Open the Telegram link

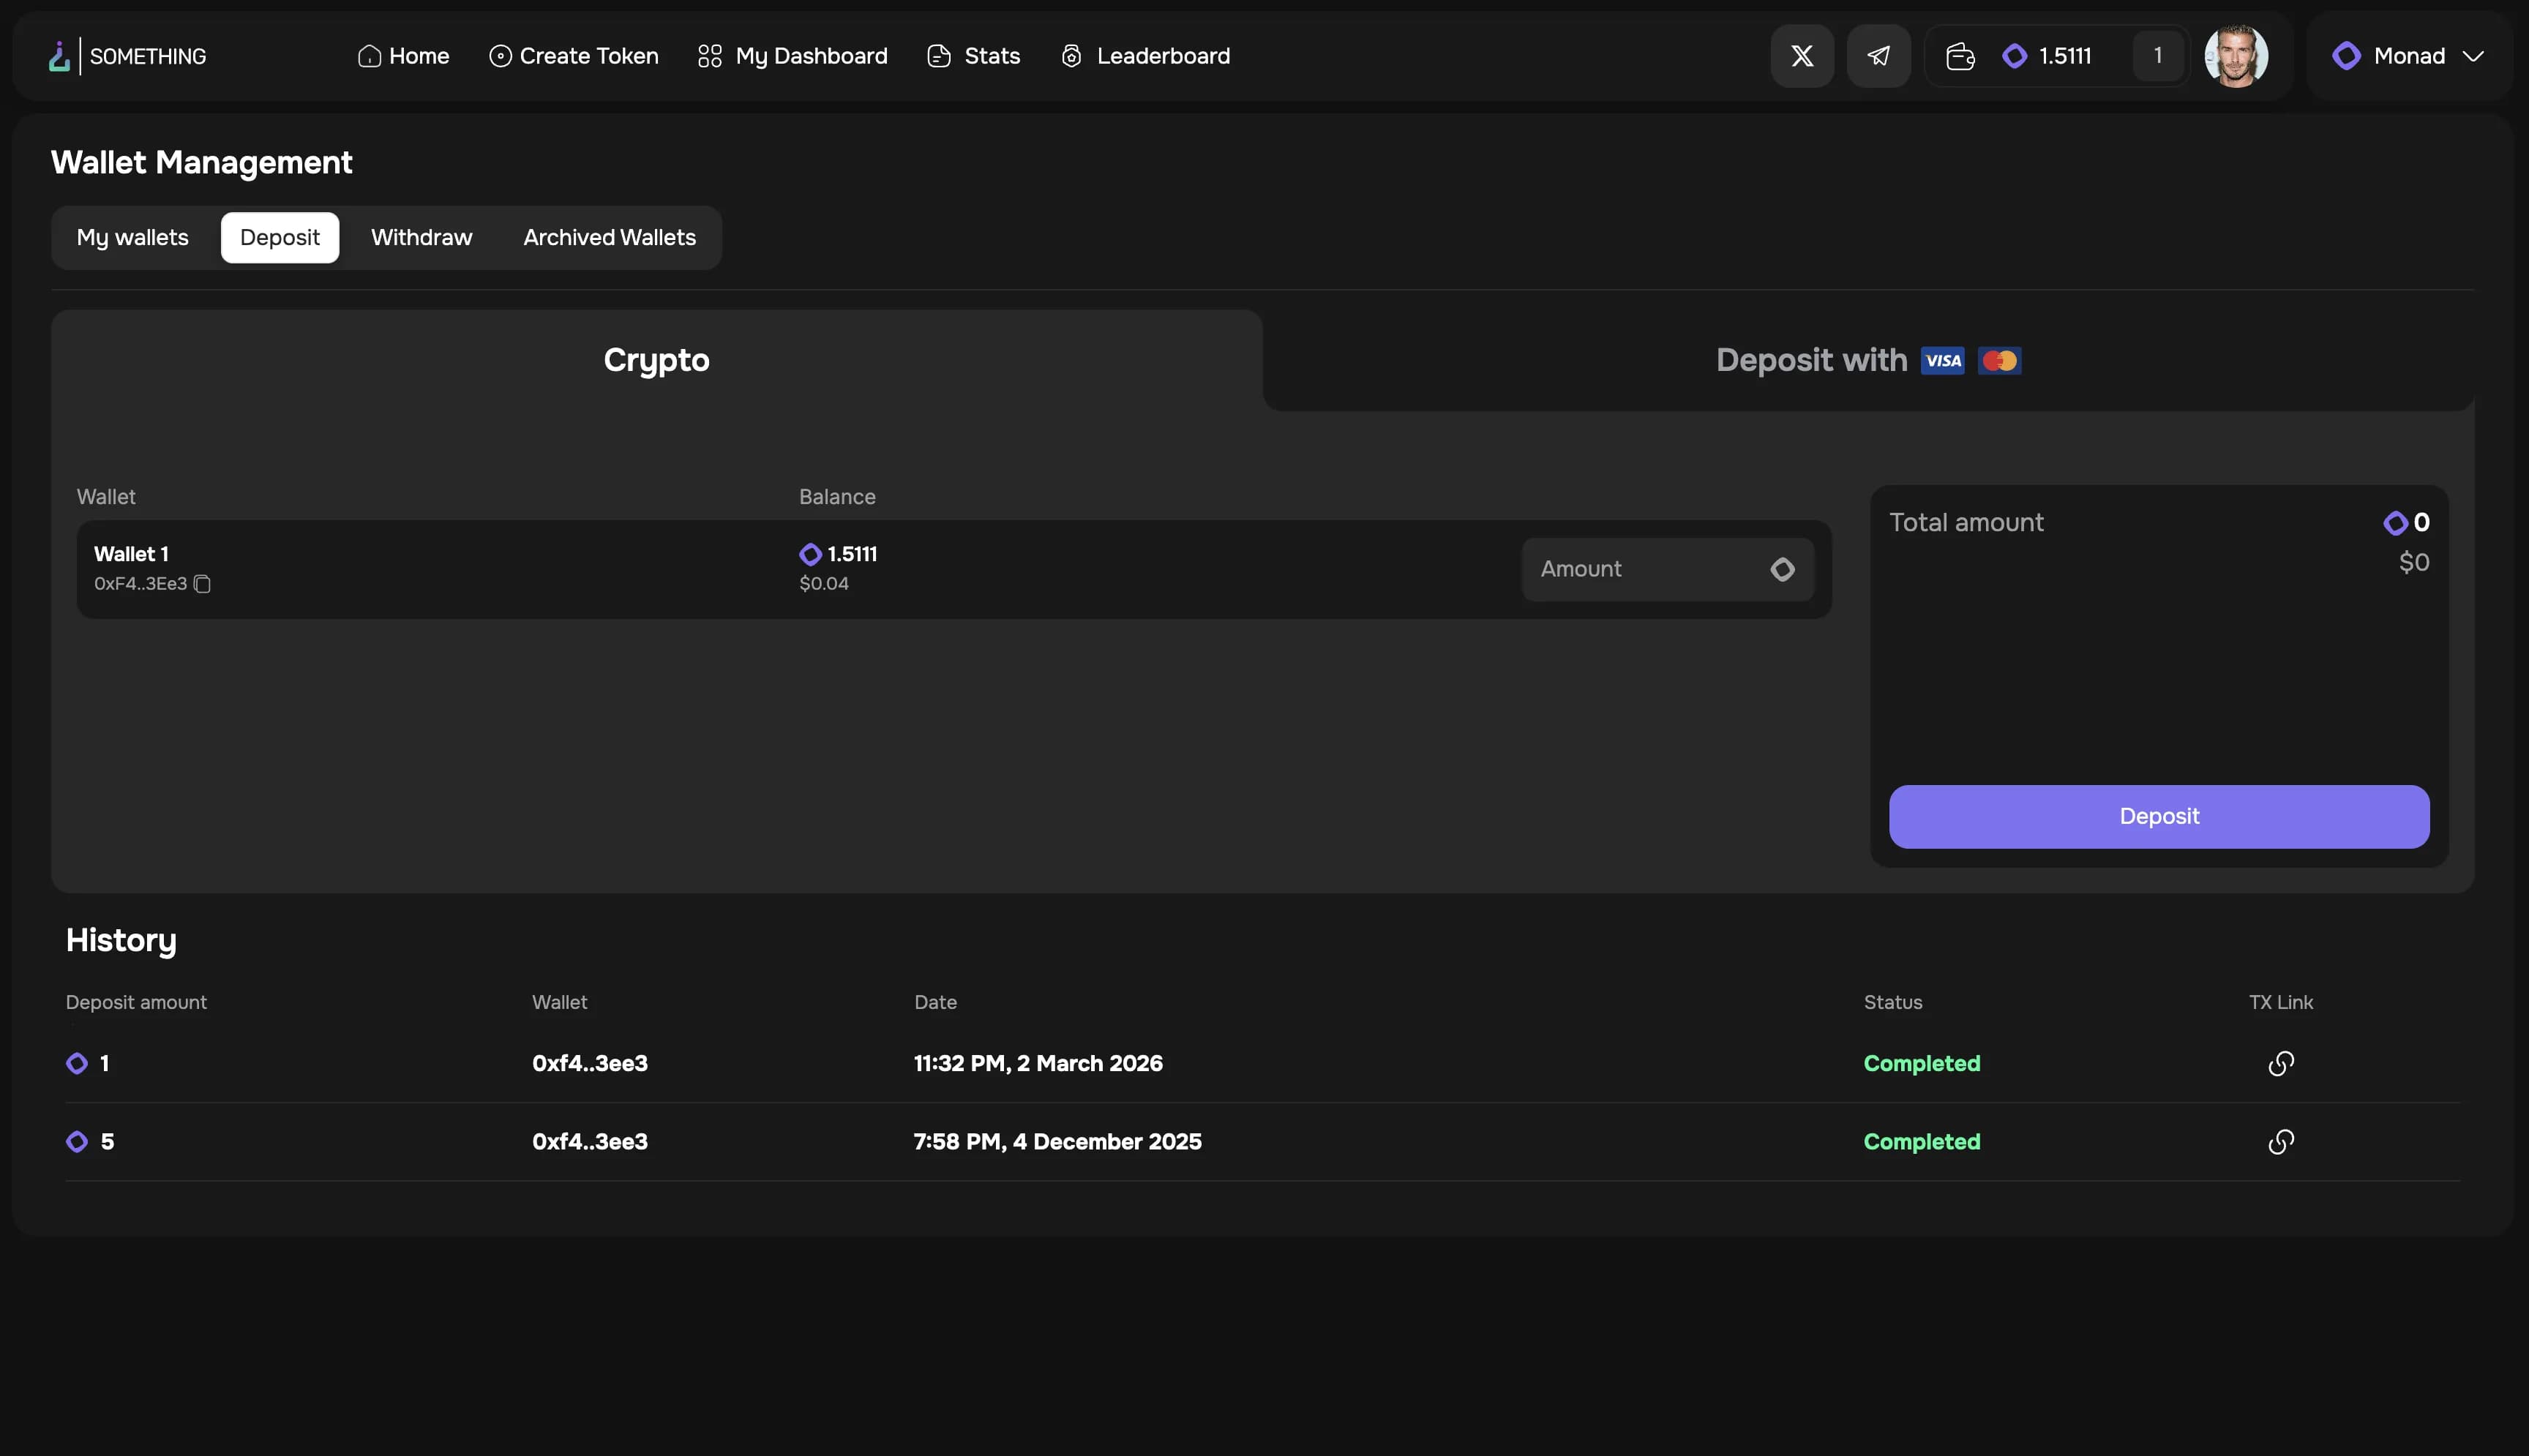click(x=1878, y=55)
